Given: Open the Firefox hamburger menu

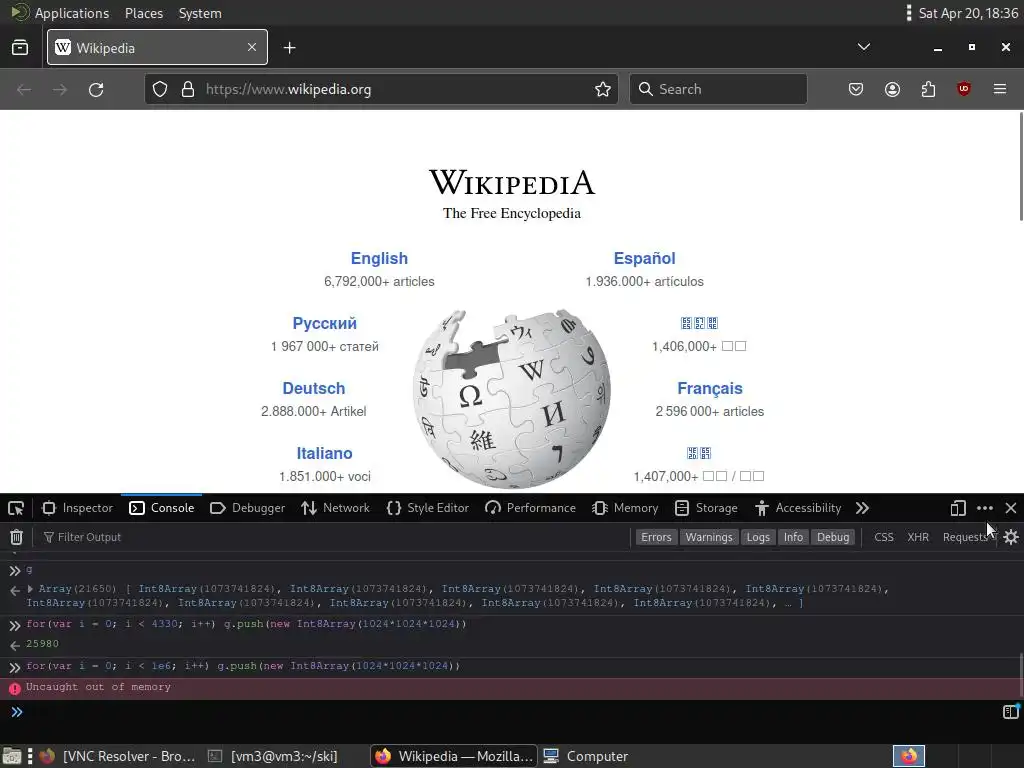Looking at the screenshot, I should click(x=1000, y=89).
